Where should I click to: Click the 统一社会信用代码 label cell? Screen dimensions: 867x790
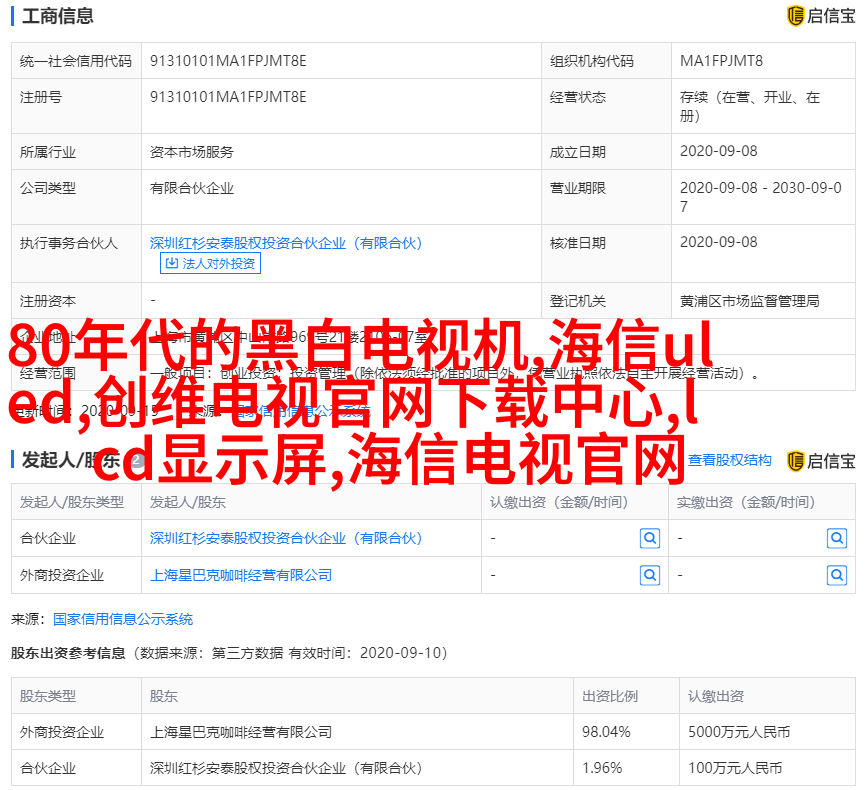click(76, 61)
